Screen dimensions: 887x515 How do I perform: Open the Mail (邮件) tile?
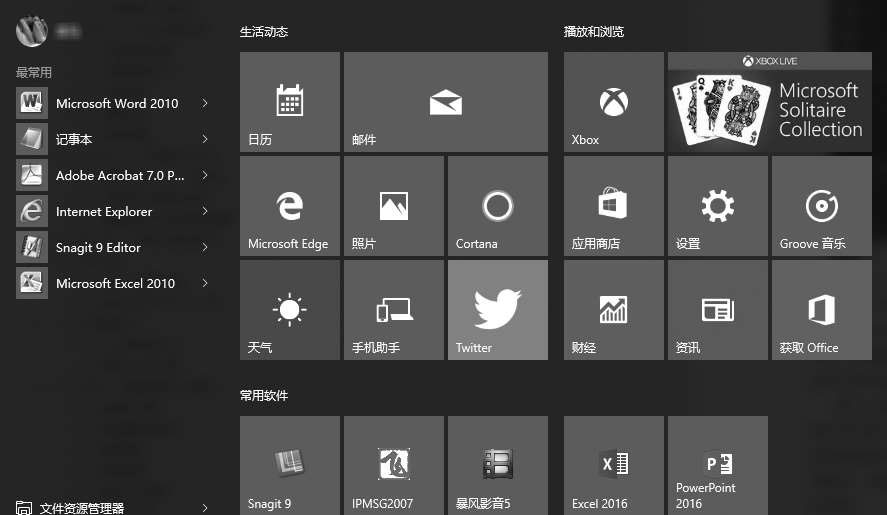click(x=445, y=102)
